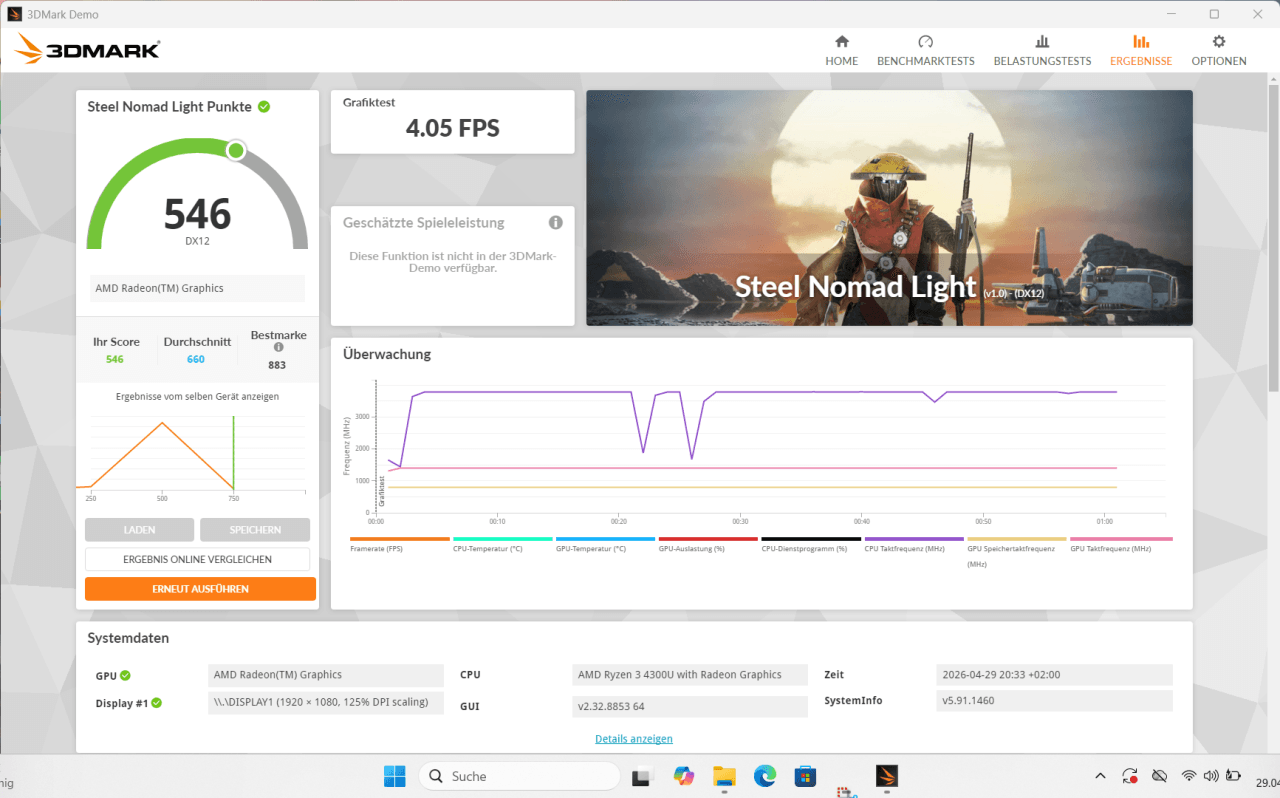Click the Steel Nomad Light banner image

coord(889,207)
